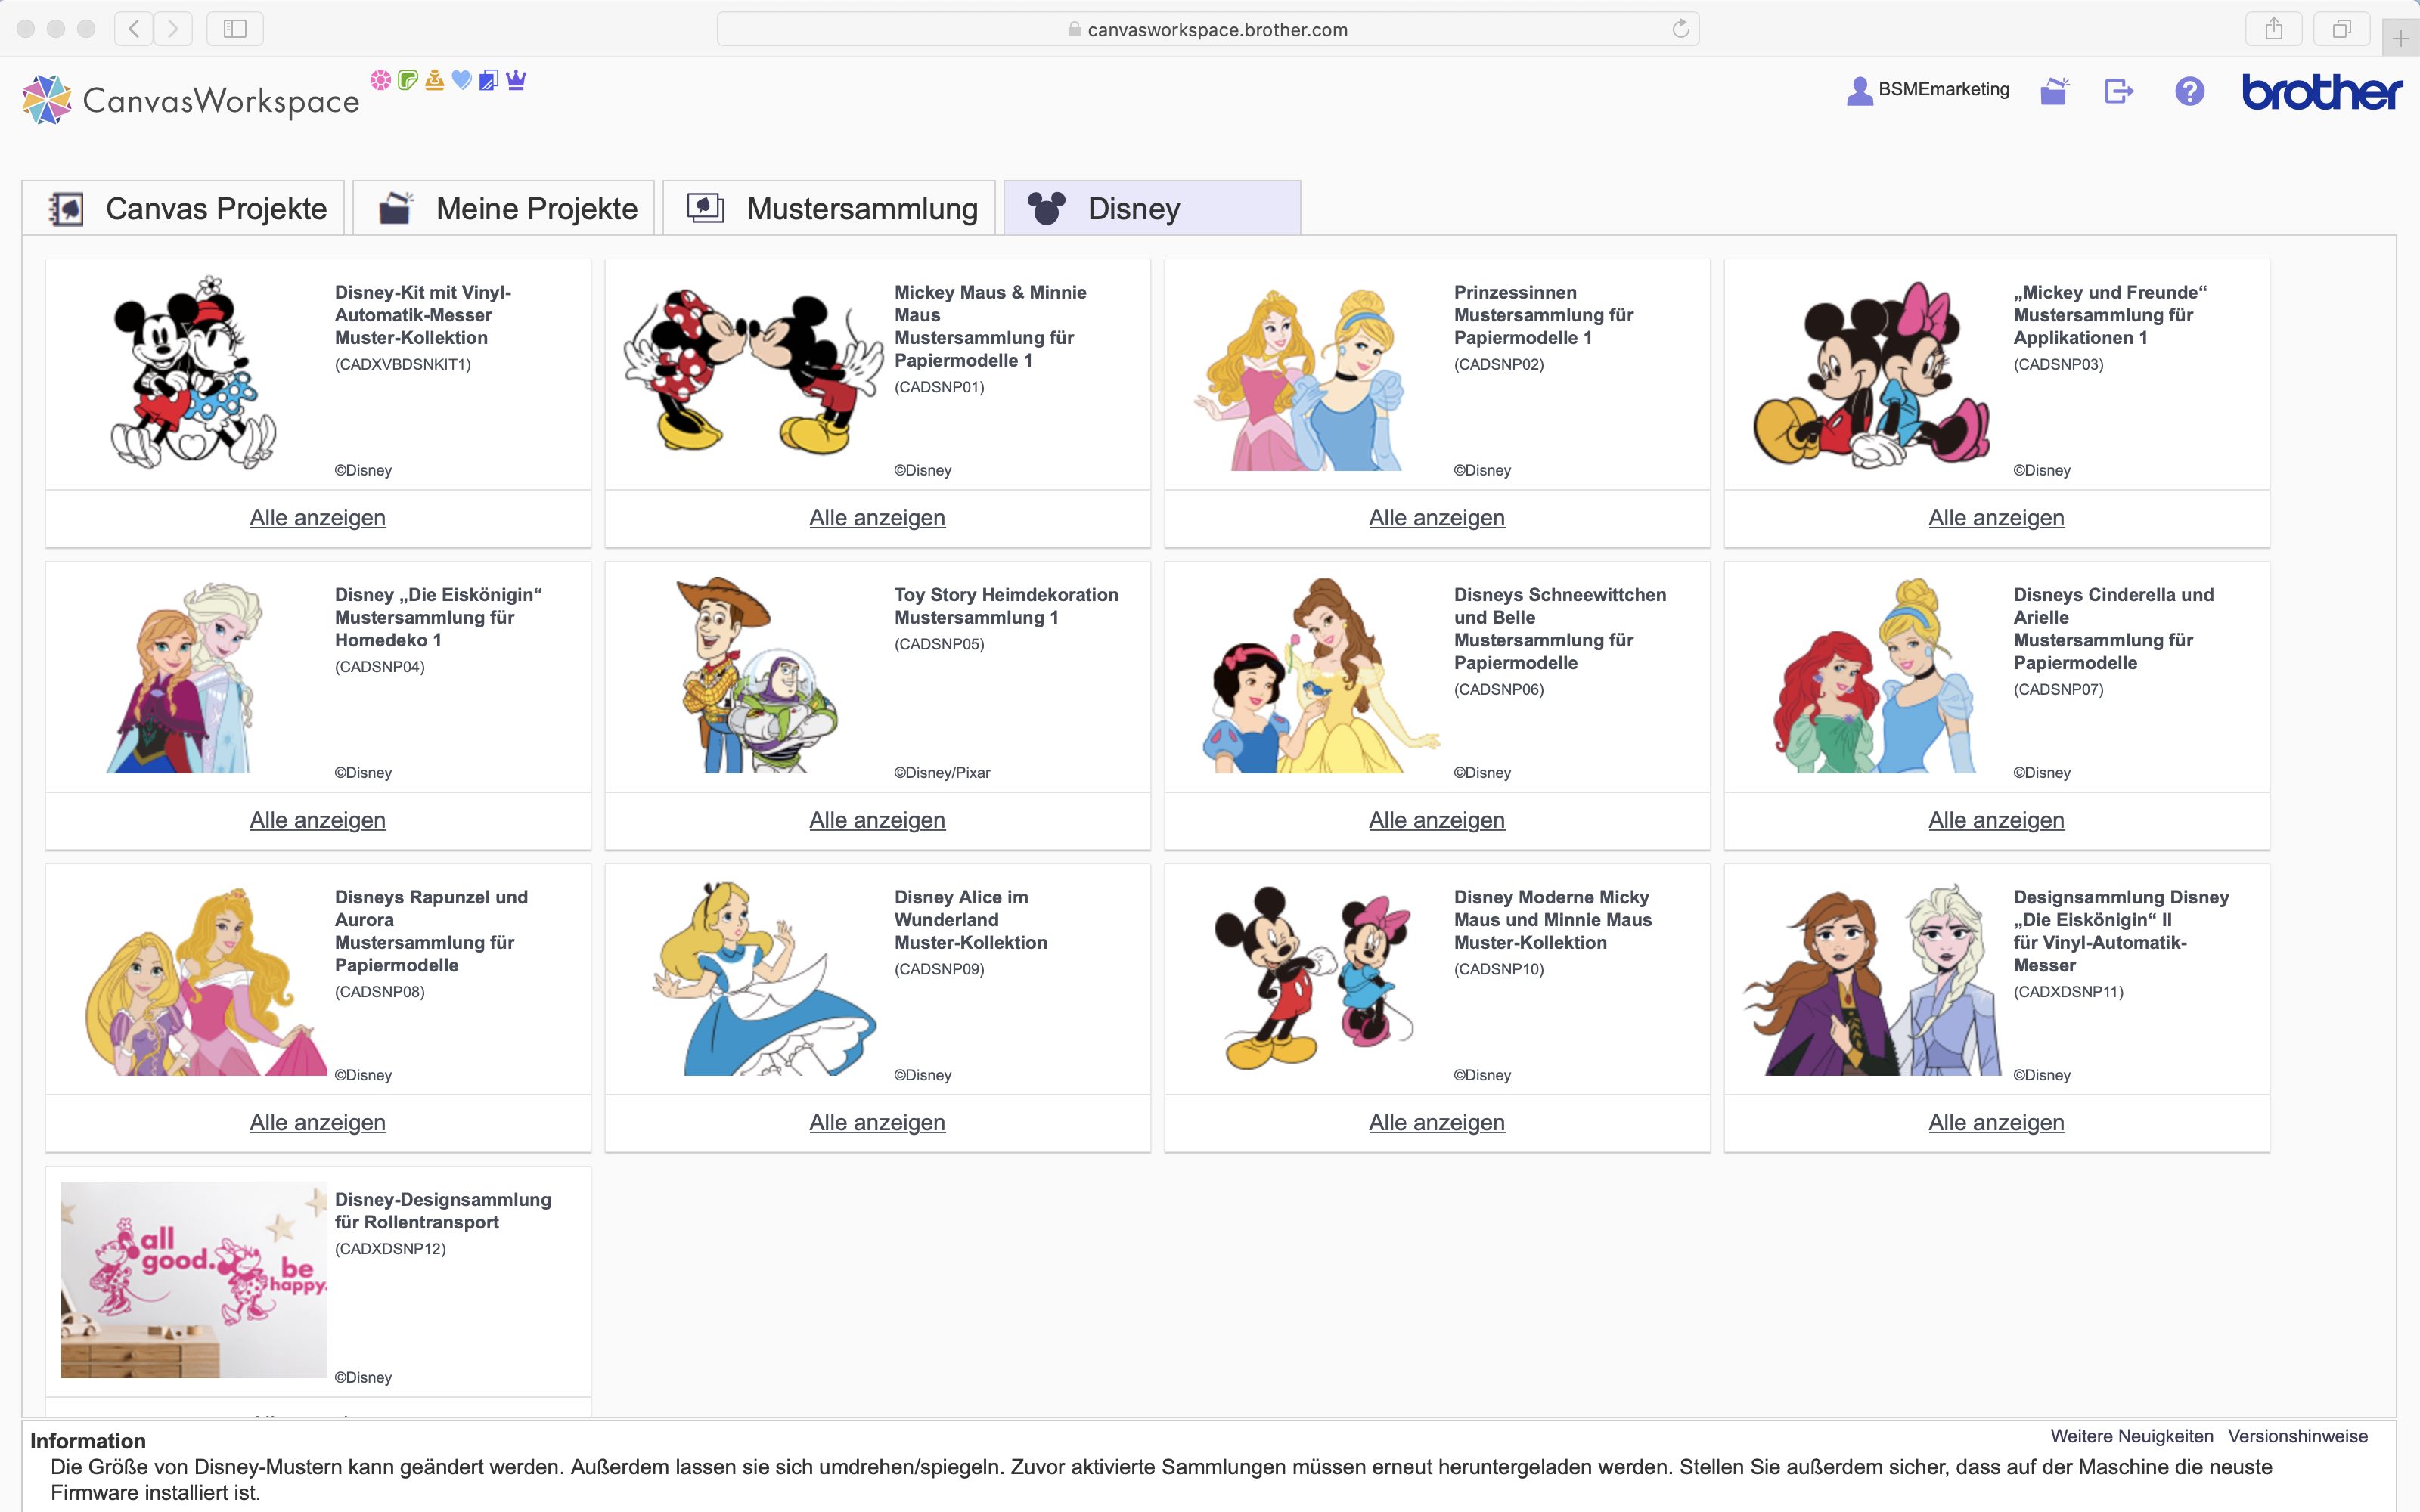This screenshot has width=2420, height=1512.
Task: Open the Eiskönigin II Anna and Elsa thumbnail
Action: tap(1873, 979)
